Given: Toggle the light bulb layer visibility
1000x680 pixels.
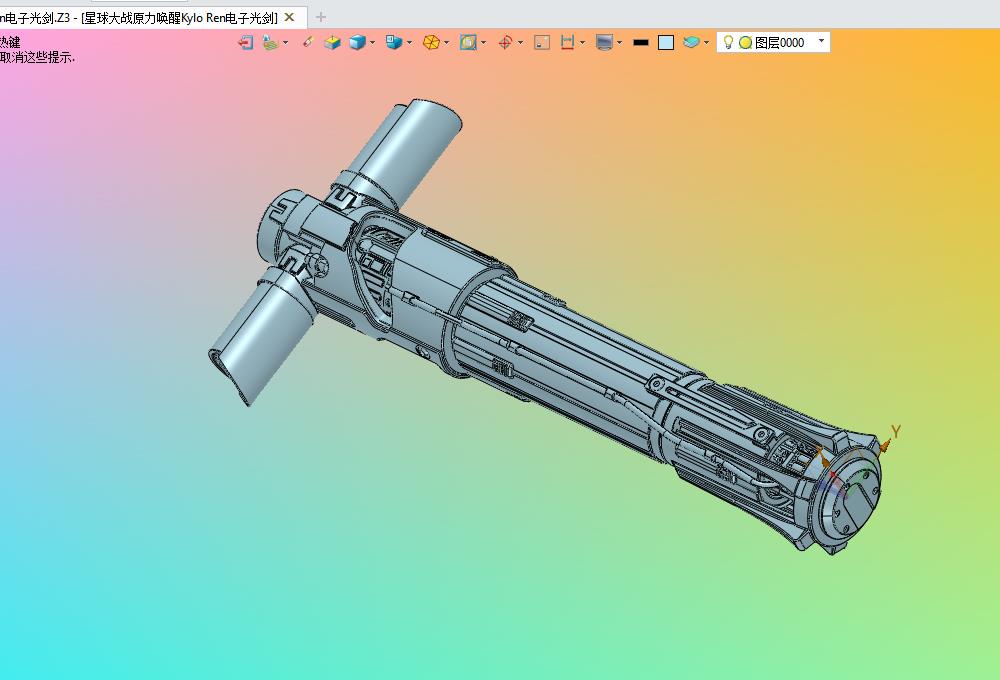Looking at the screenshot, I should tap(728, 42).
